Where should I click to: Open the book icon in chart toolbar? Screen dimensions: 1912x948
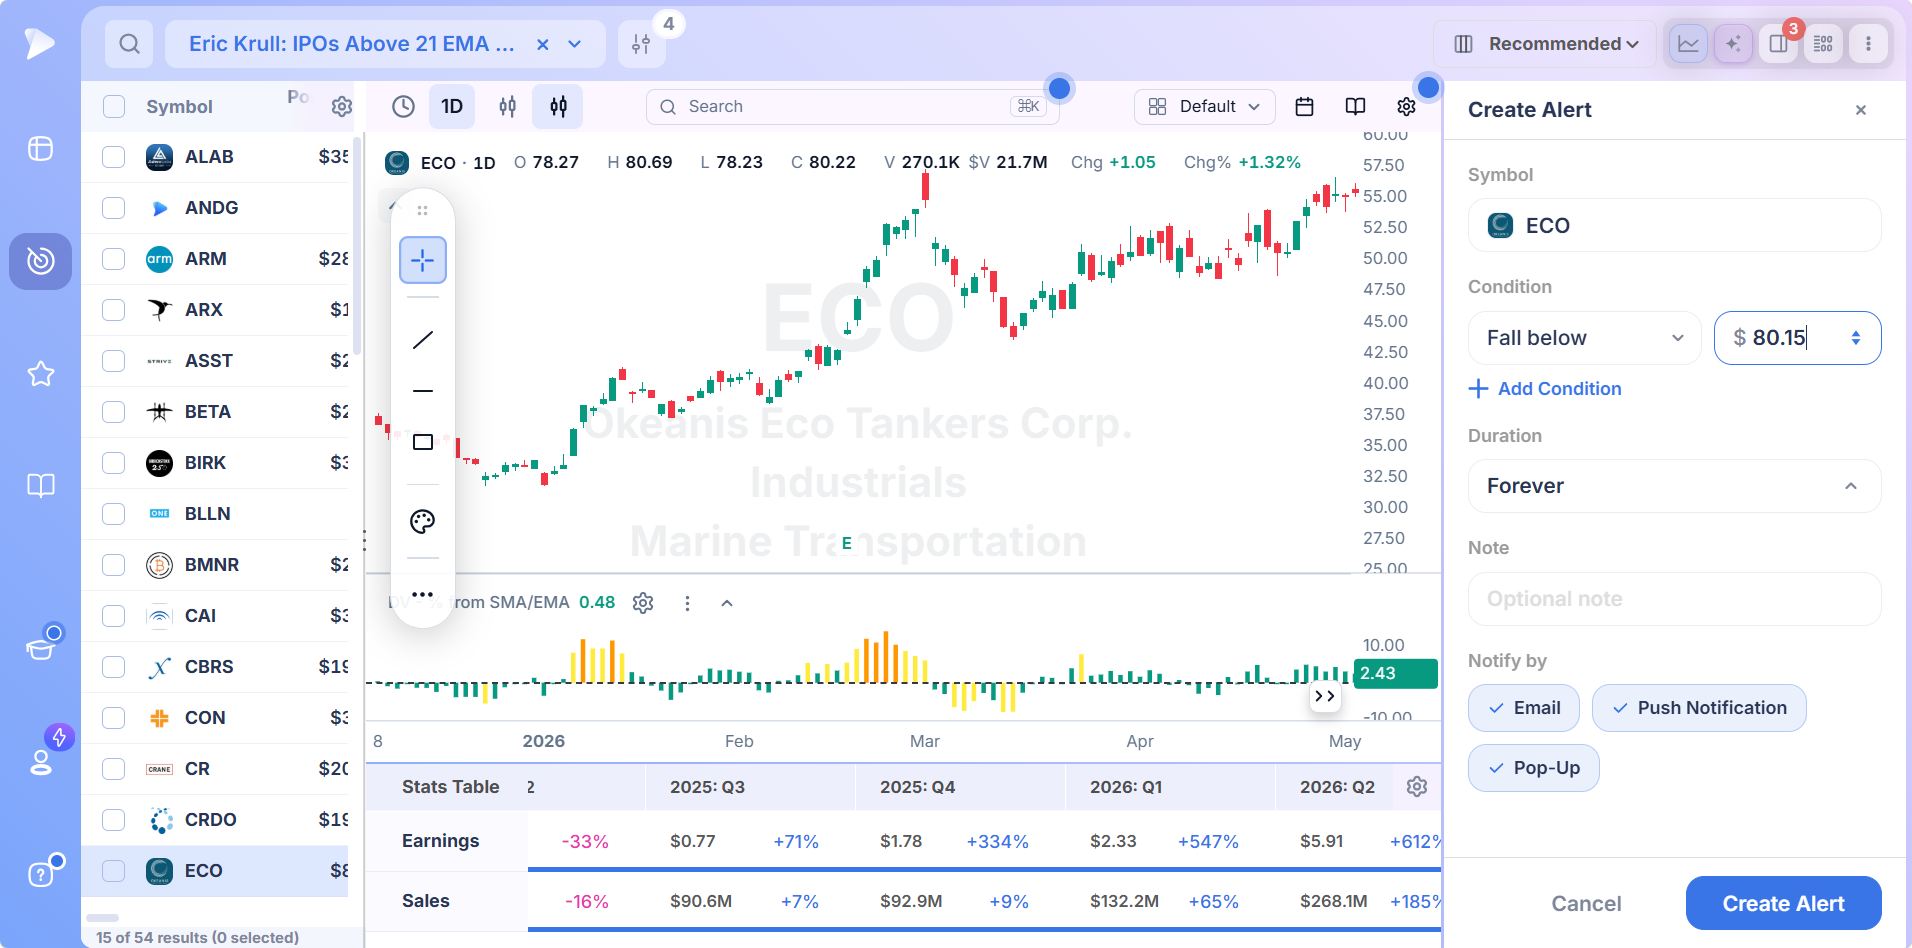pos(1355,106)
